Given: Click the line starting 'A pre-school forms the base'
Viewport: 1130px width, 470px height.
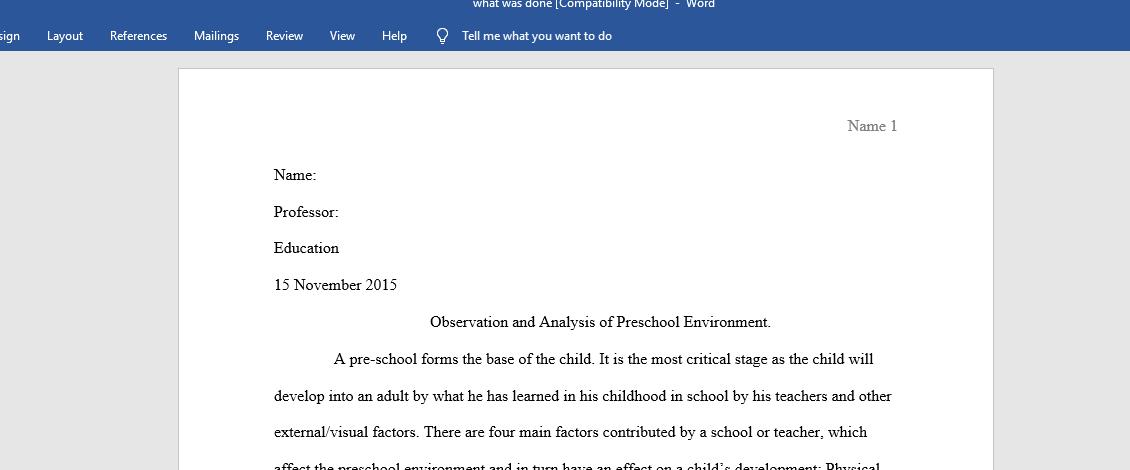Looking at the screenshot, I should (604, 359).
